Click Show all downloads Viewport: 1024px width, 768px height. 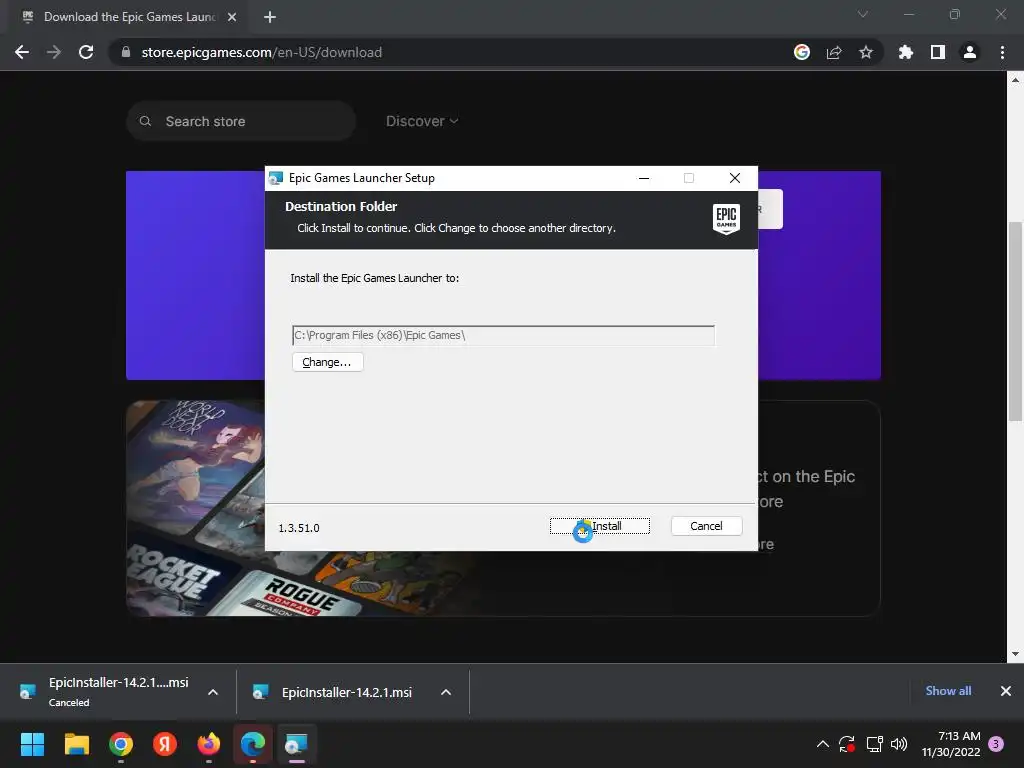[x=948, y=691]
